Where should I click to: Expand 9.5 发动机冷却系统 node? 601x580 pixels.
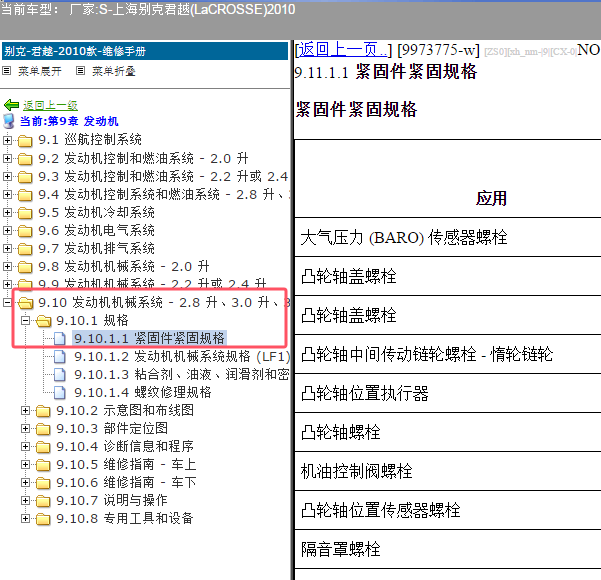click(7, 212)
